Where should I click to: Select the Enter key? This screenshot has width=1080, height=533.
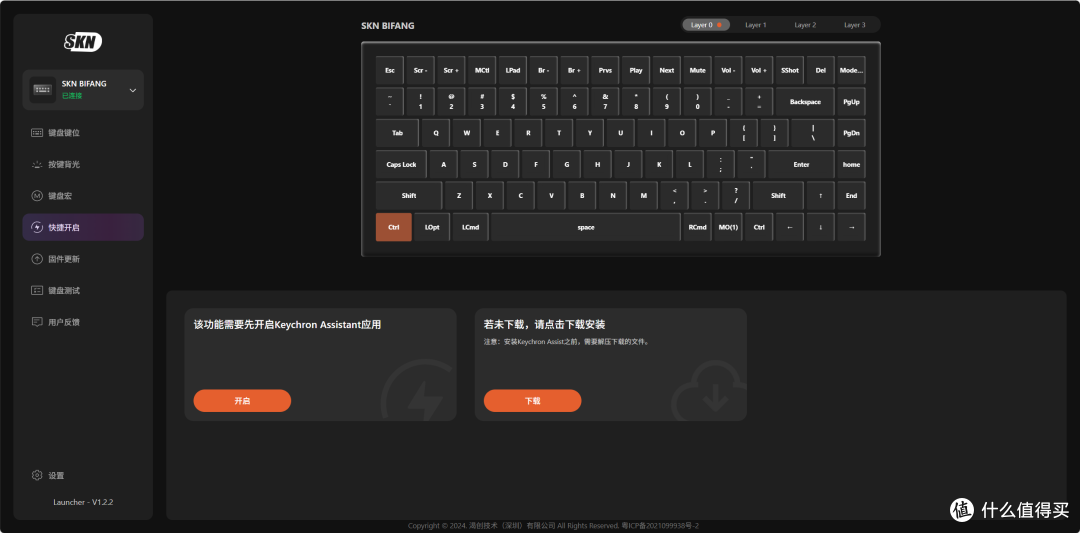pyautogui.click(x=801, y=165)
